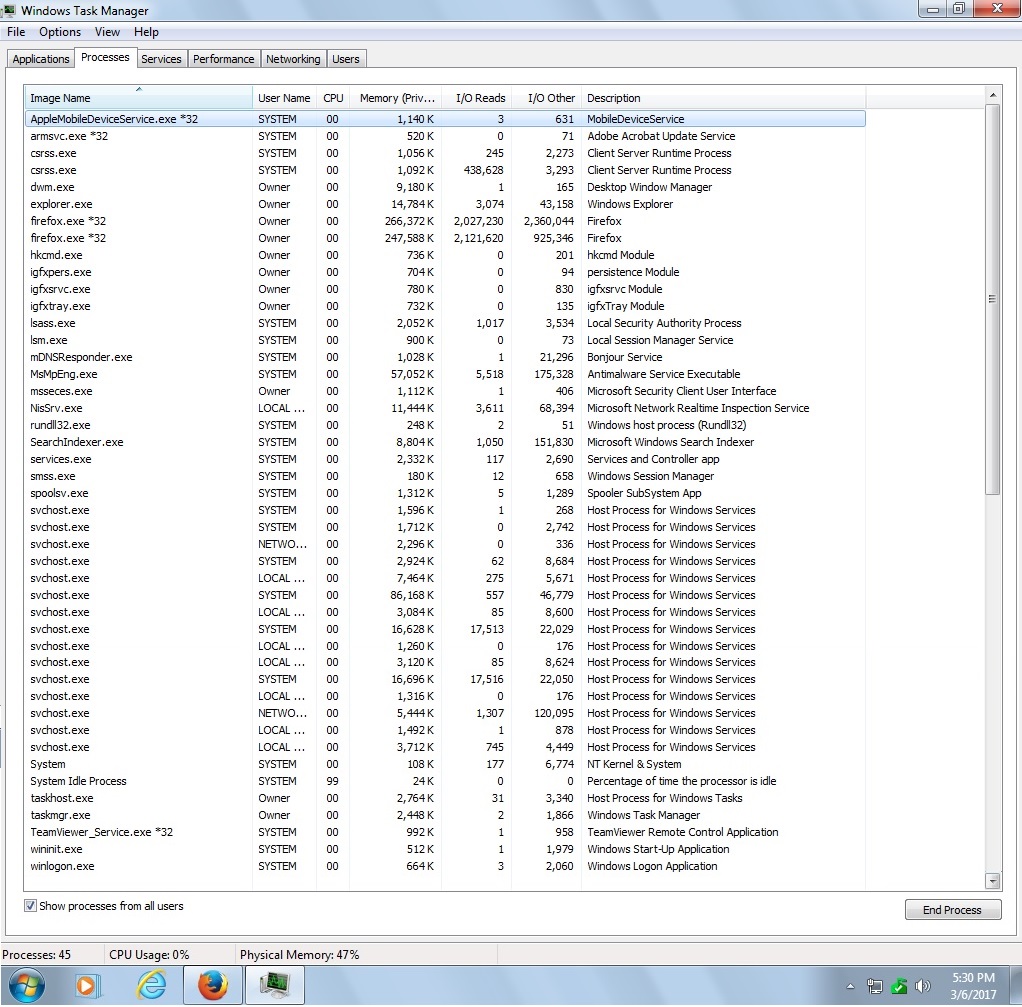Select the firefox.exe row using 266,372 K
1022x1007 pixels.
point(445,221)
